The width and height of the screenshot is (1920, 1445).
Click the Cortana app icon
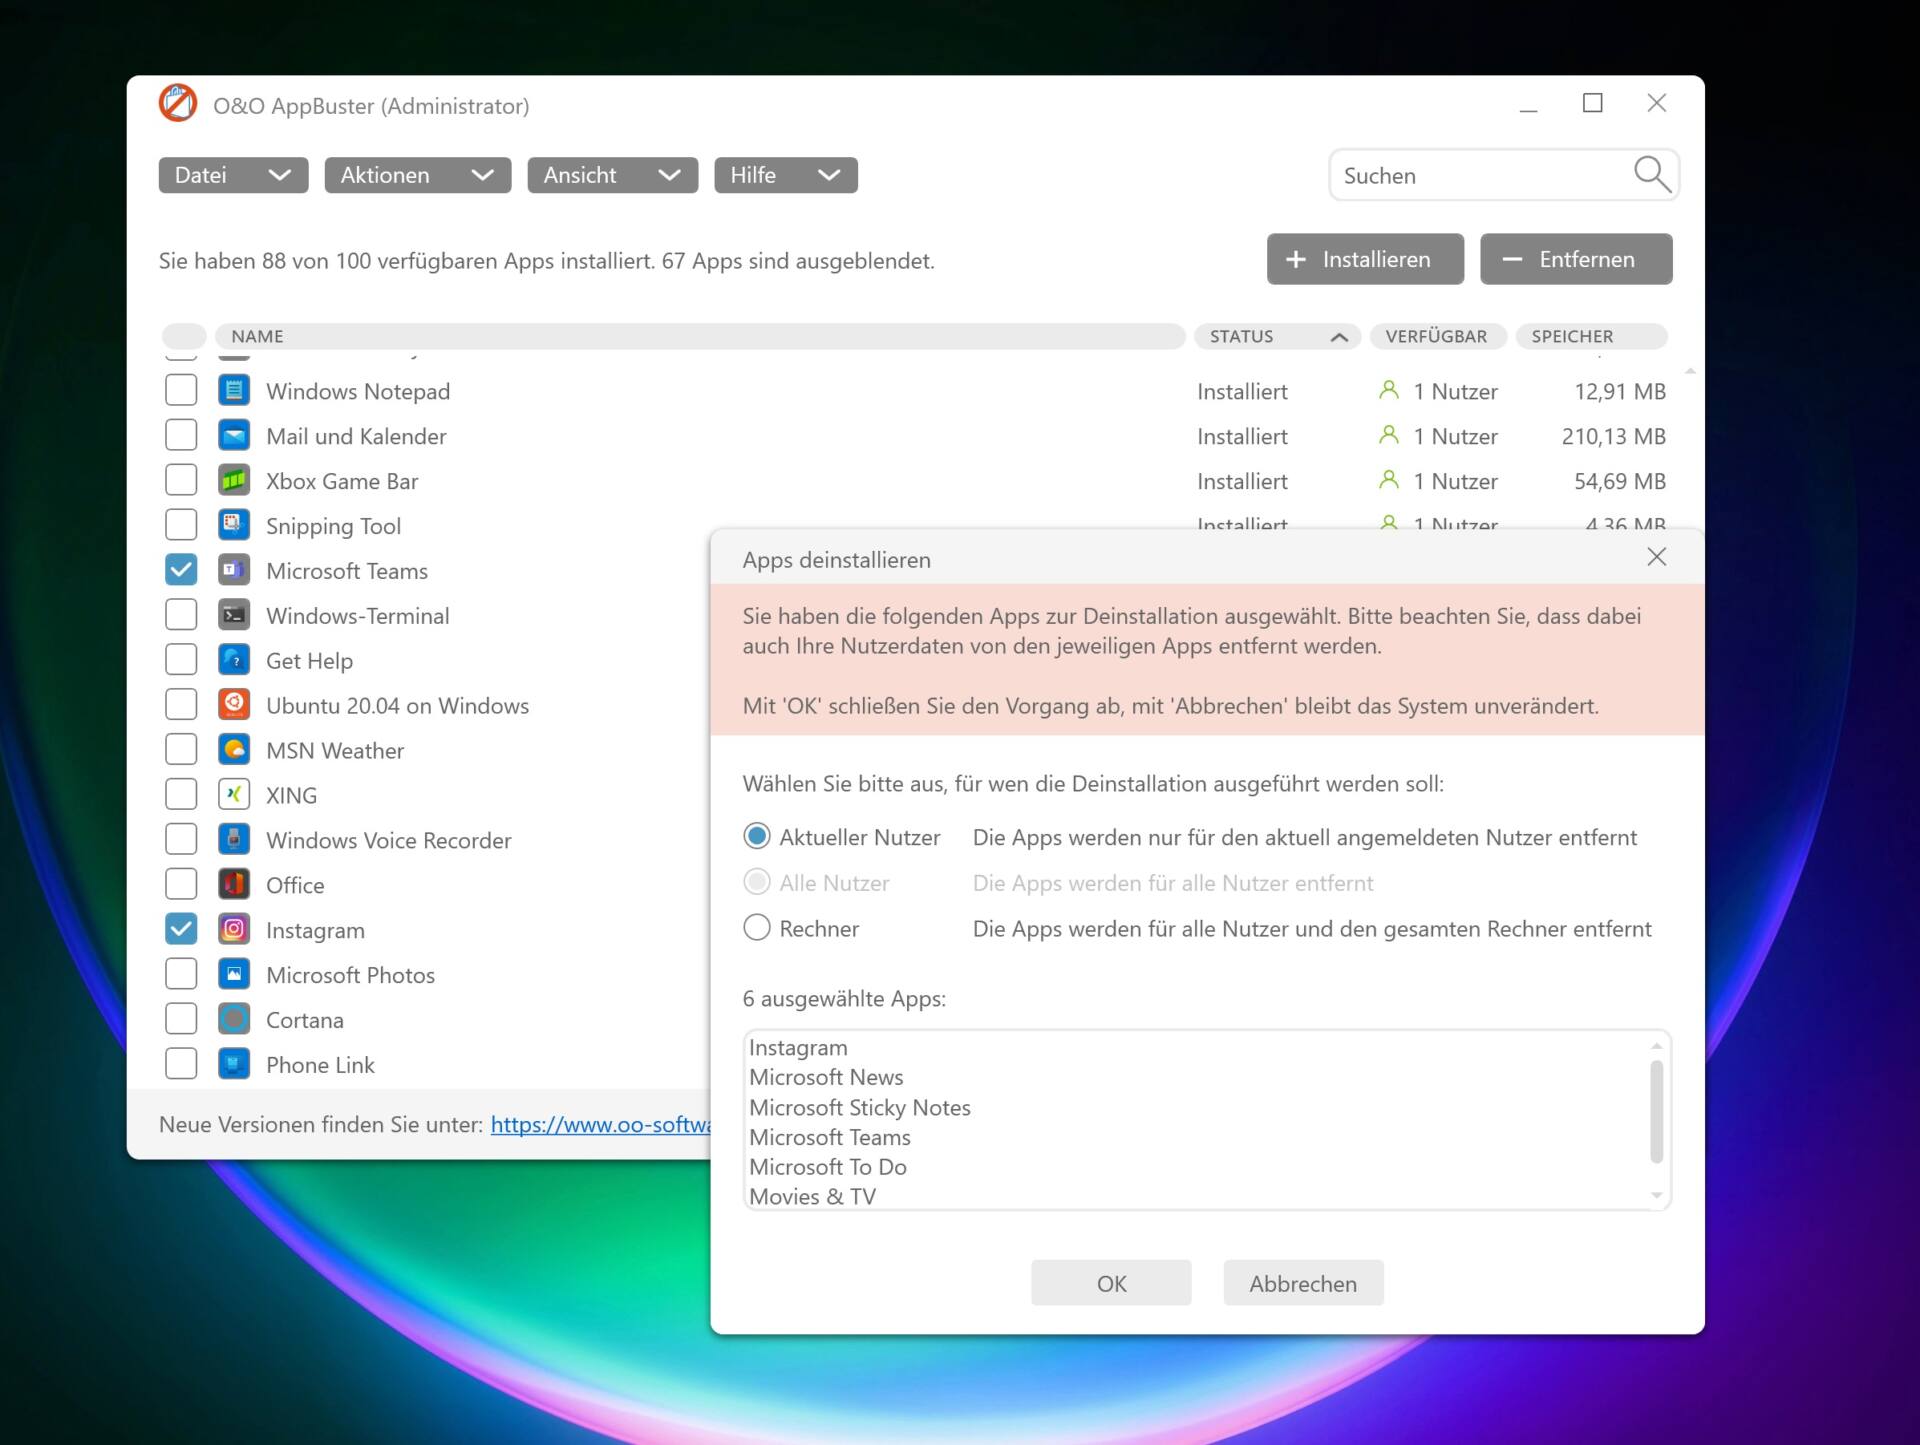233,1019
